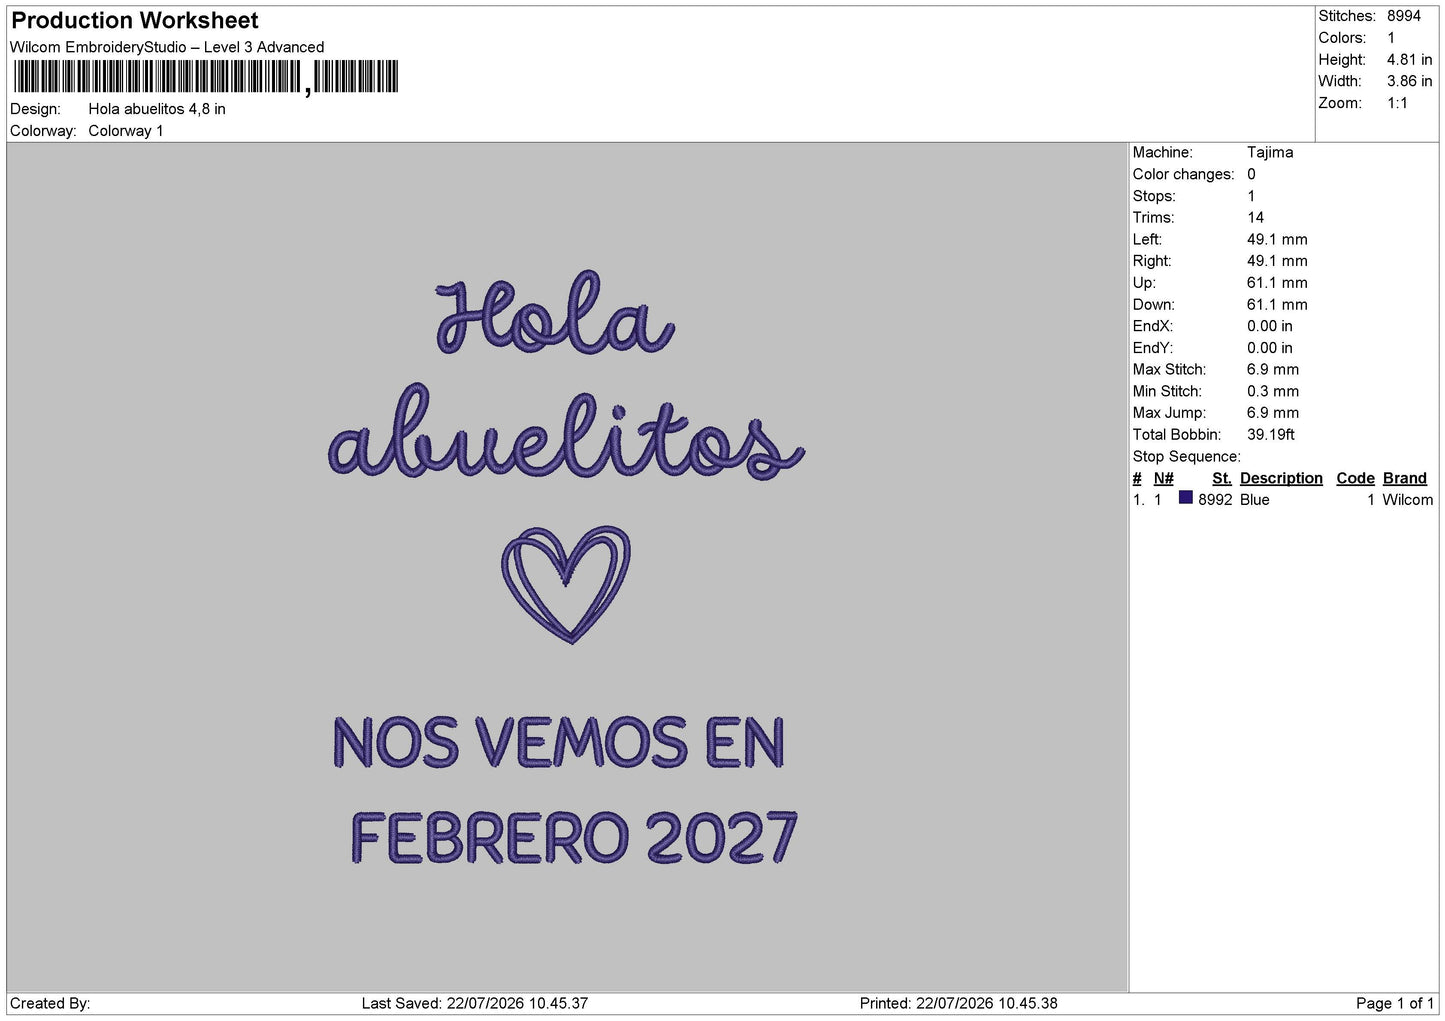Screen dimensions: 1445x1021
Task: Click the 'Page 1 of 1' indicator
Action: click(x=1395, y=1003)
